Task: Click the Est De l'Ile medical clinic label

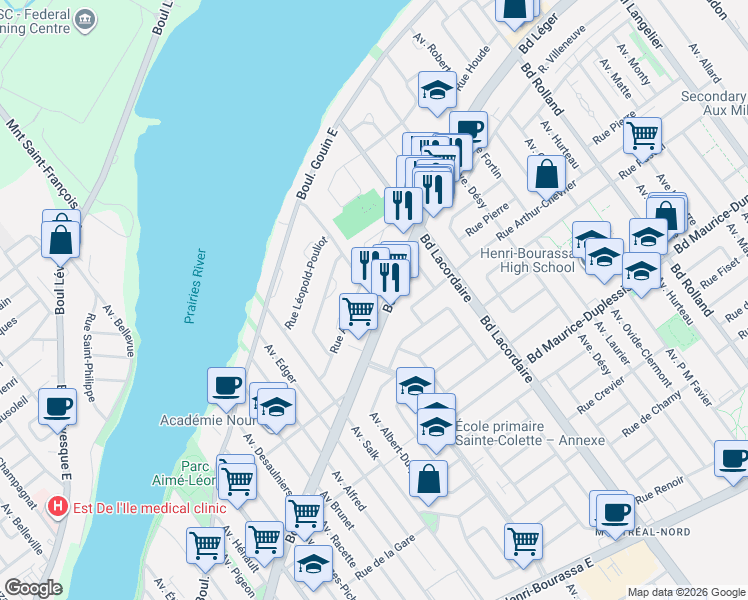Action: point(149,508)
